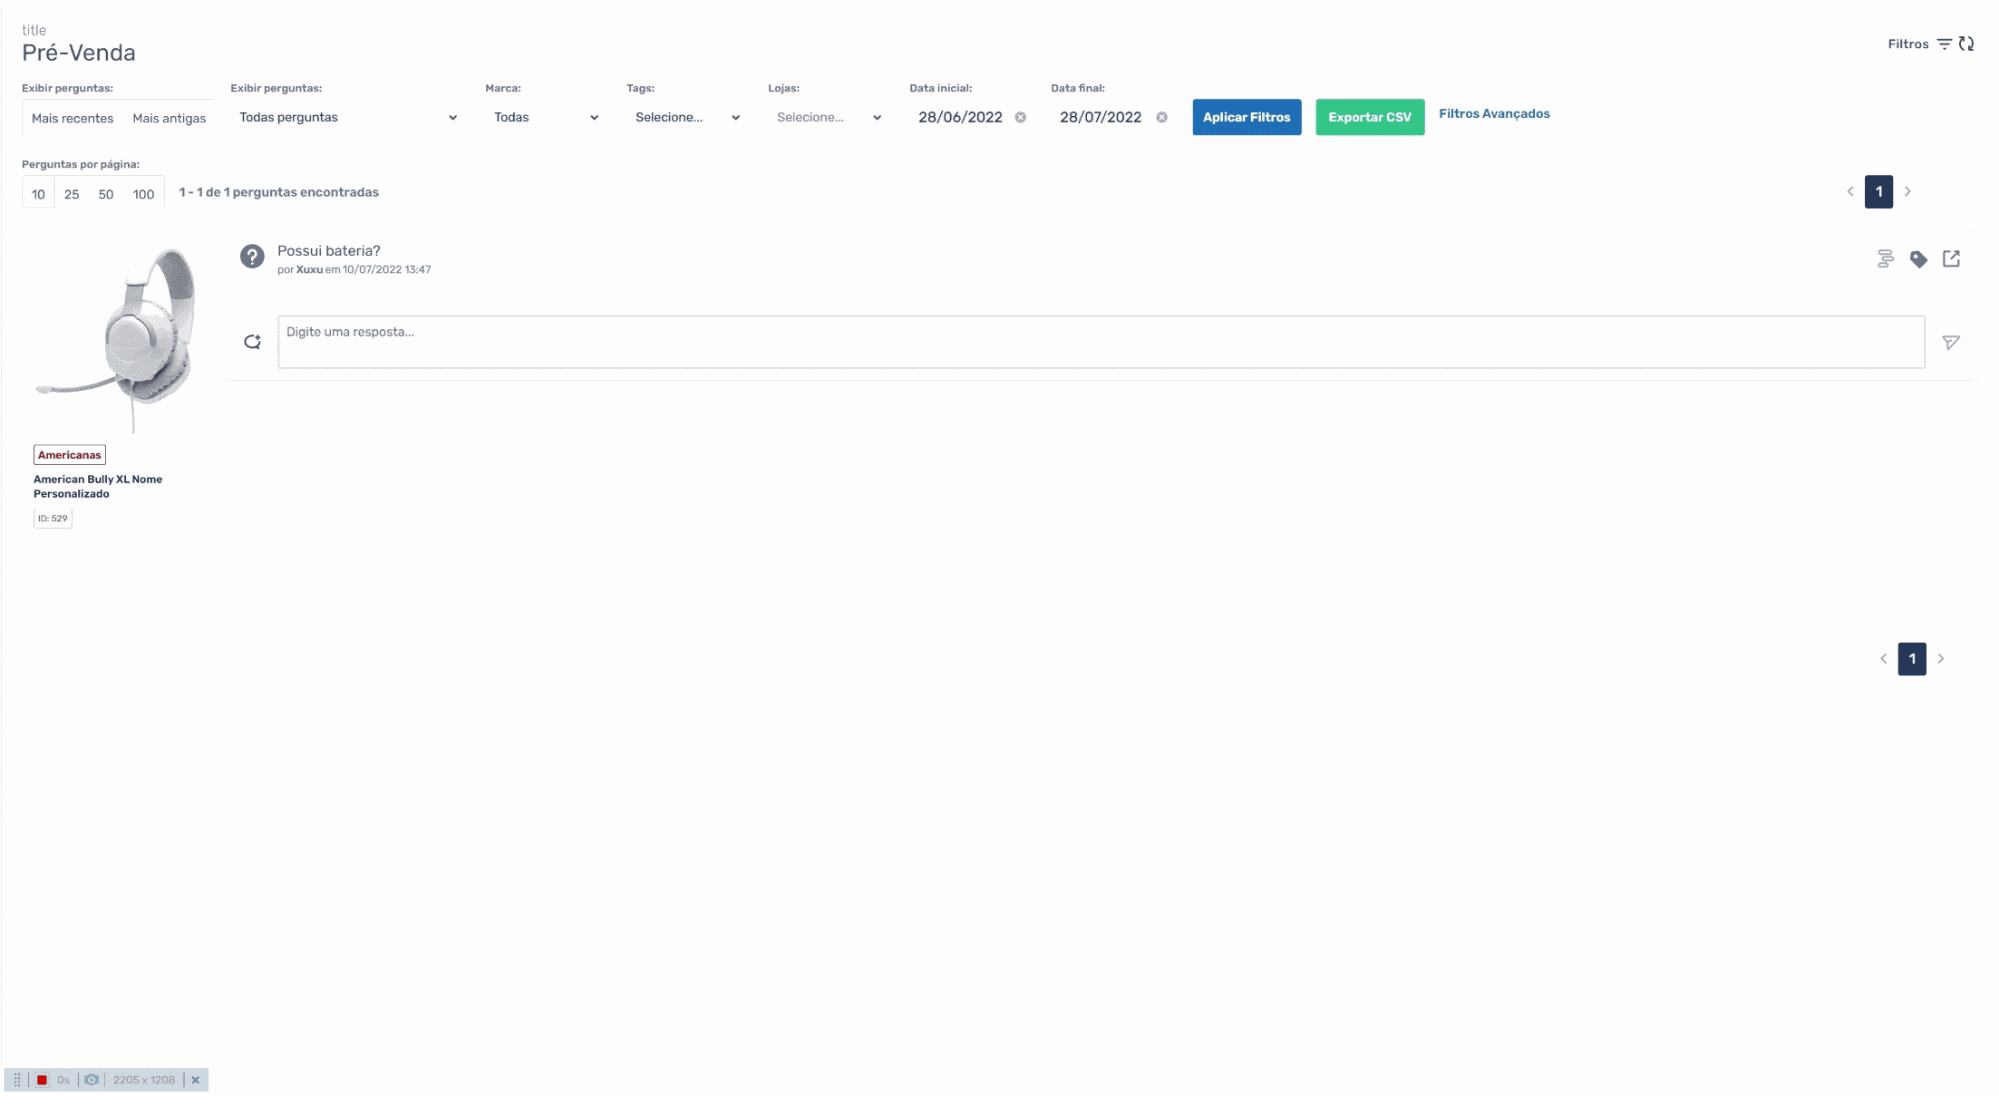Click the ID: 529 product tag
Screen dimensions: 1999x1096
coord(52,518)
